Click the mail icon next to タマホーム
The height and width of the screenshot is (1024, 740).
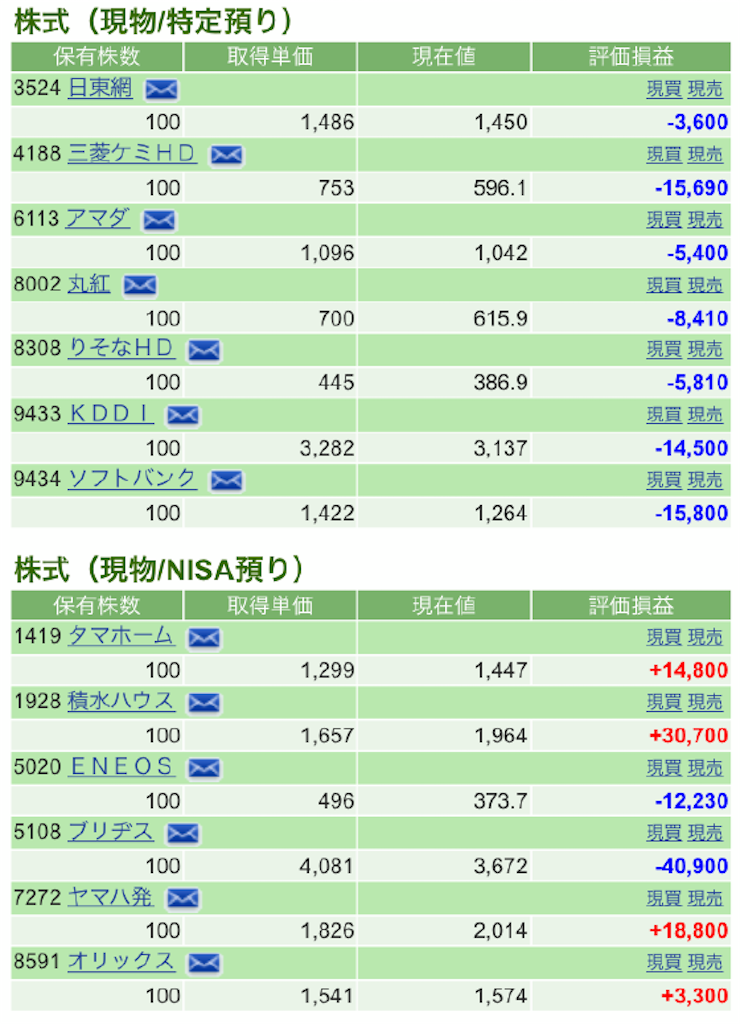pos(204,637)
